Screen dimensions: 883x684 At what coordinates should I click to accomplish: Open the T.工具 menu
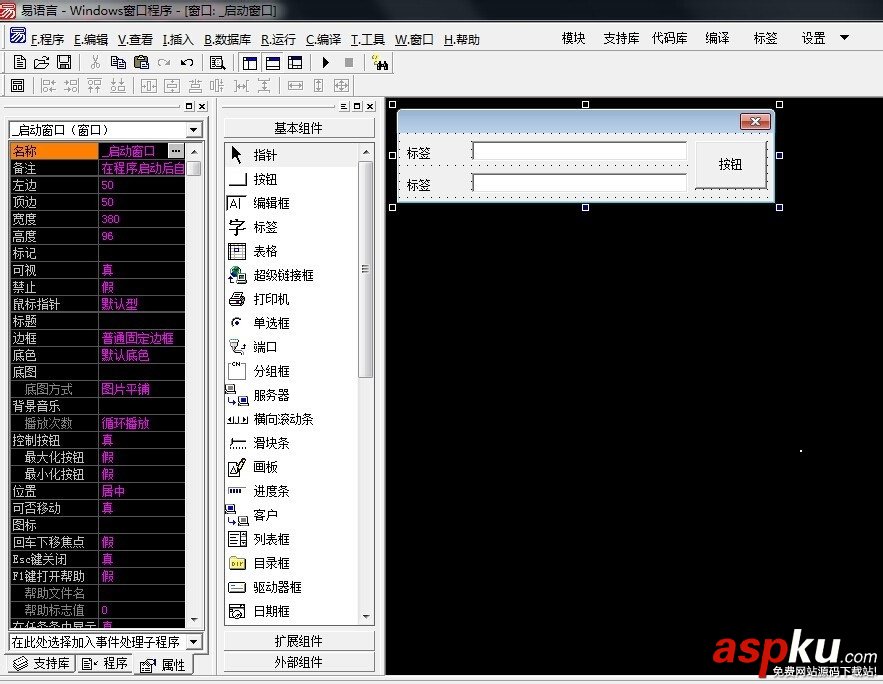[368, 39]
